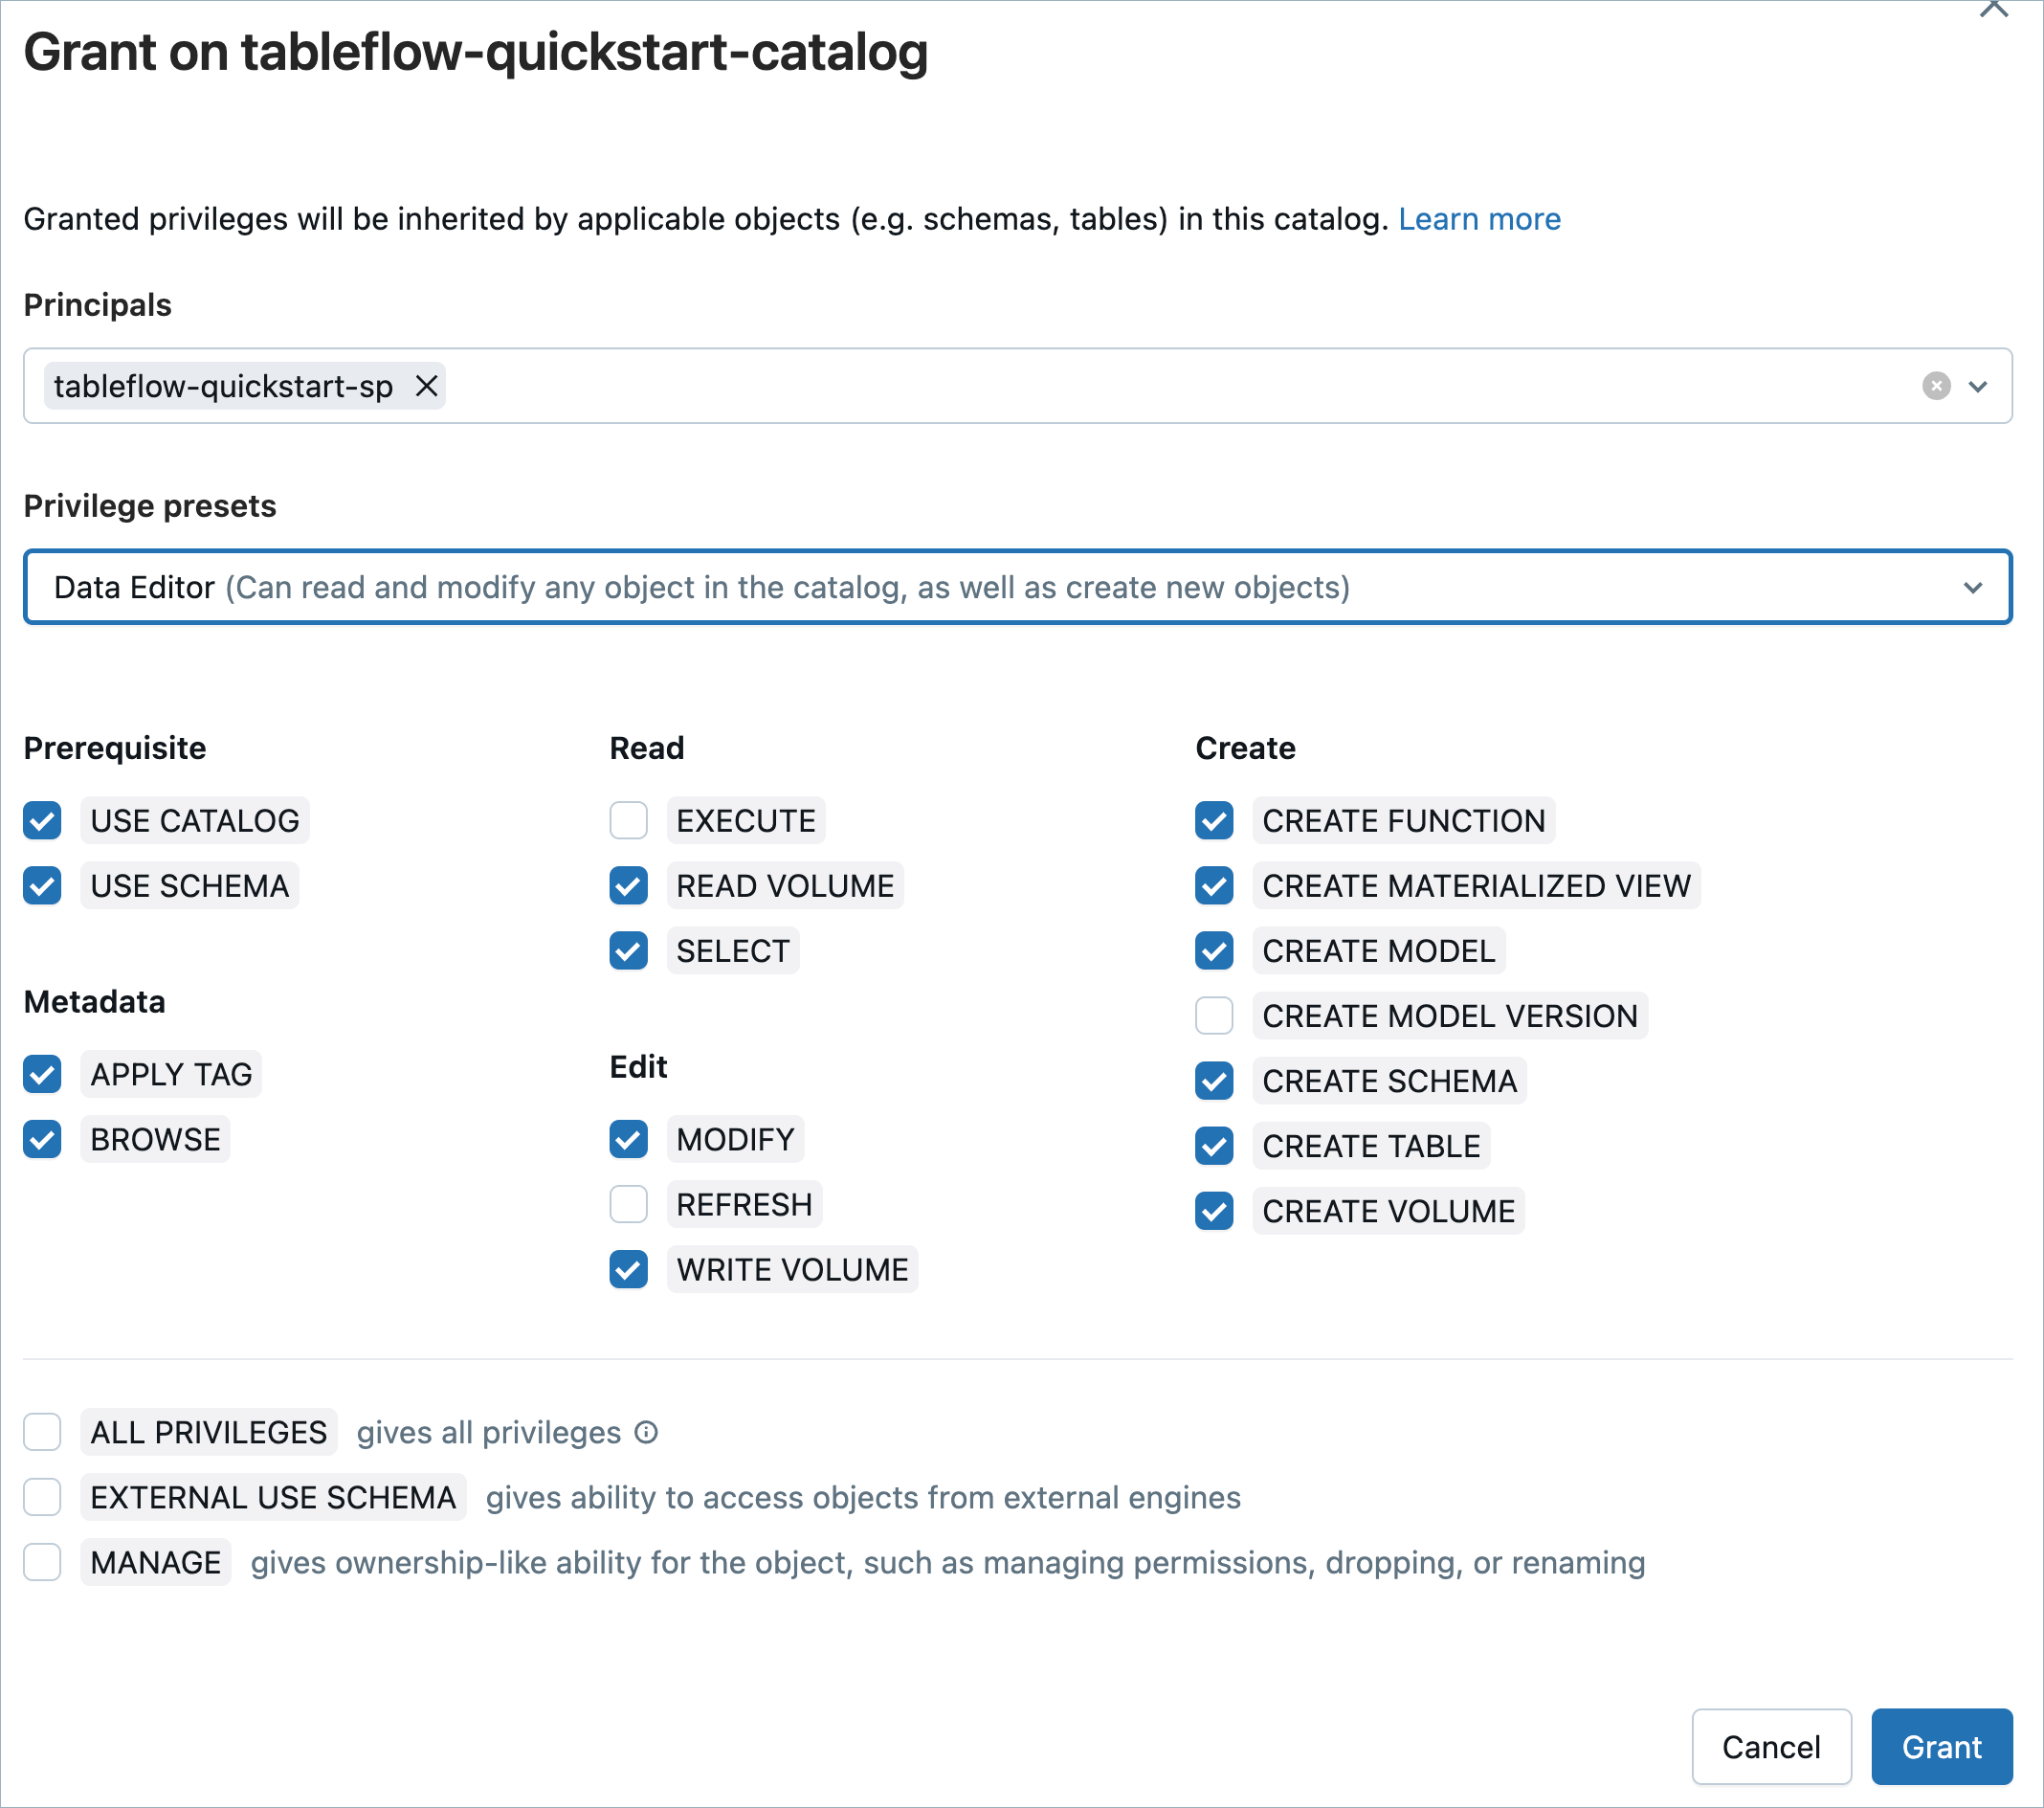Check the MANAGE privilege box

tap(42, 1563)
